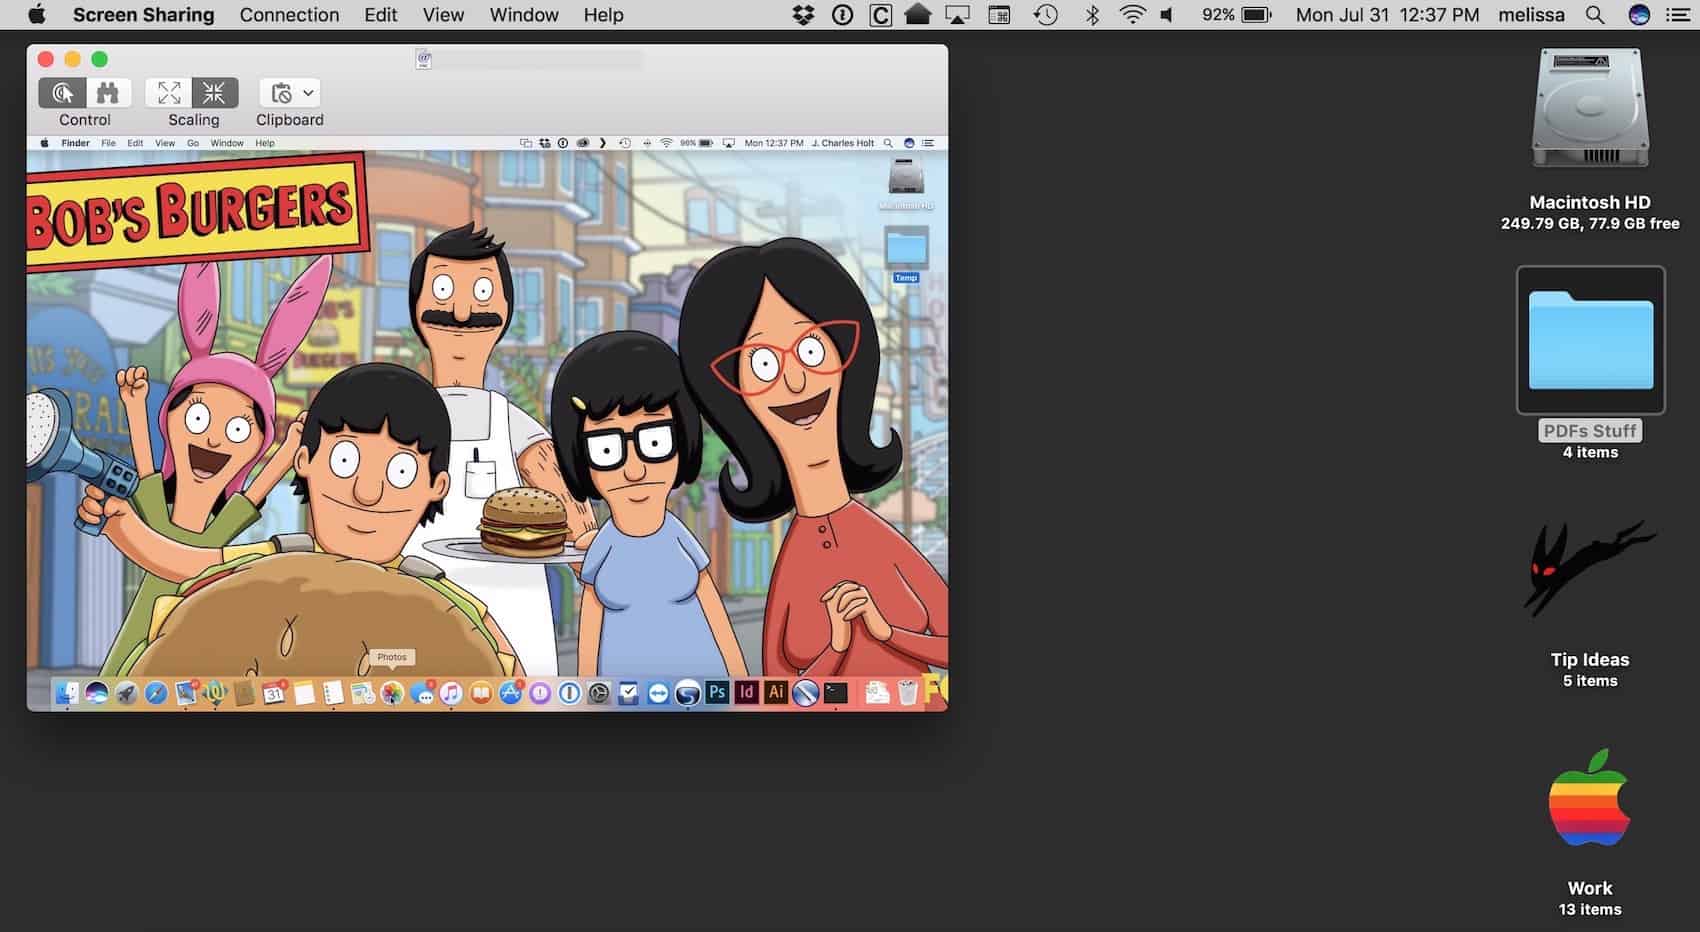
Task: Open Wi-Fi status menu in top bar
Action: pyautogui.click(x=1132, y=15)
